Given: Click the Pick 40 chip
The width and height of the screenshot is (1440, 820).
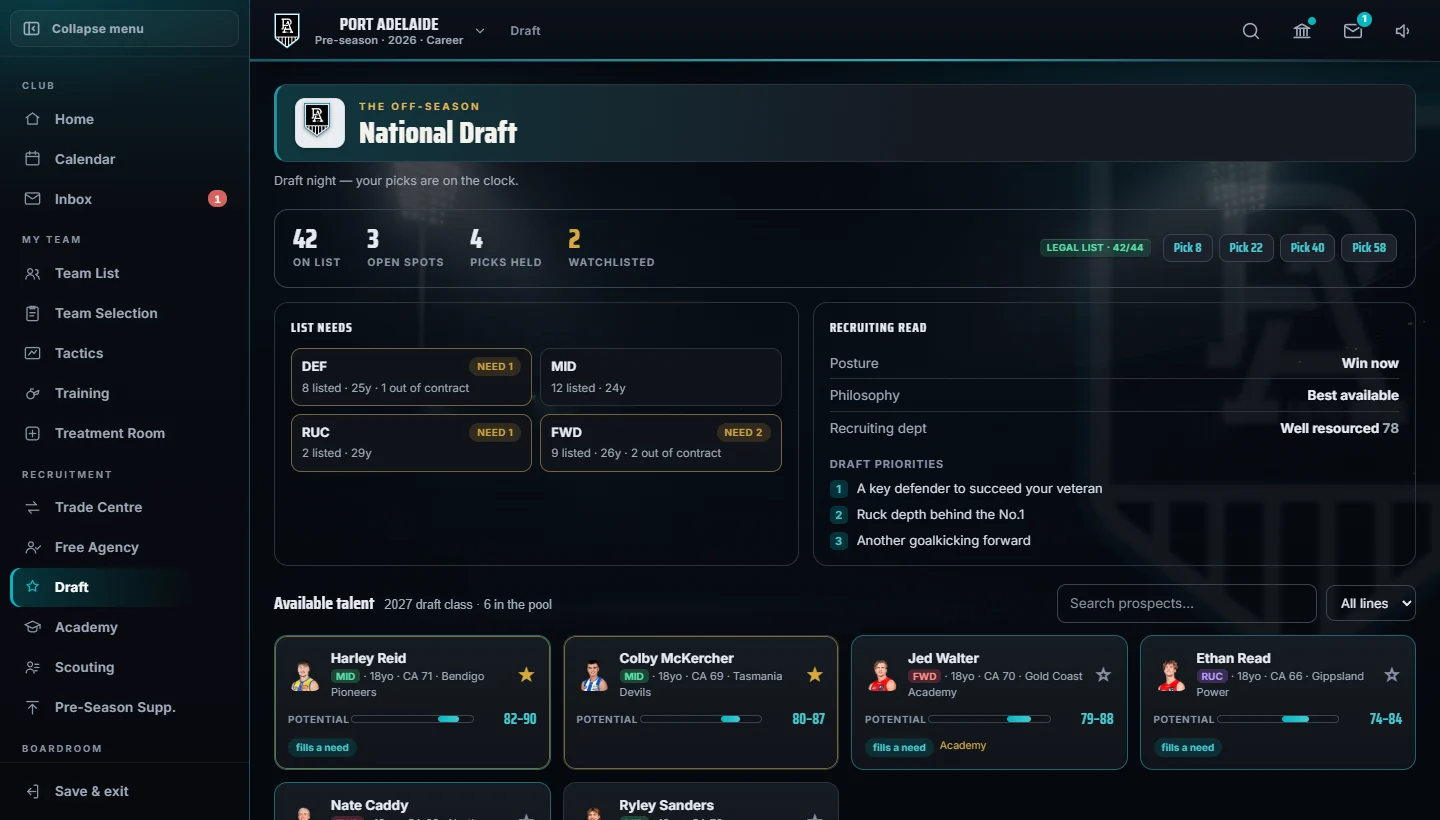Looking at the screenshot, I should click(x=1307, y=248).
